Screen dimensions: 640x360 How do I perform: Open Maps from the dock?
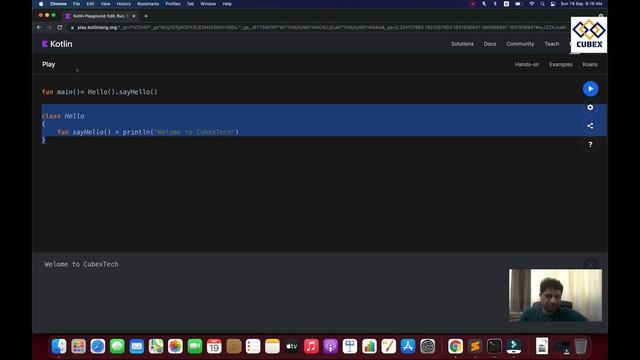click(156, 346)
